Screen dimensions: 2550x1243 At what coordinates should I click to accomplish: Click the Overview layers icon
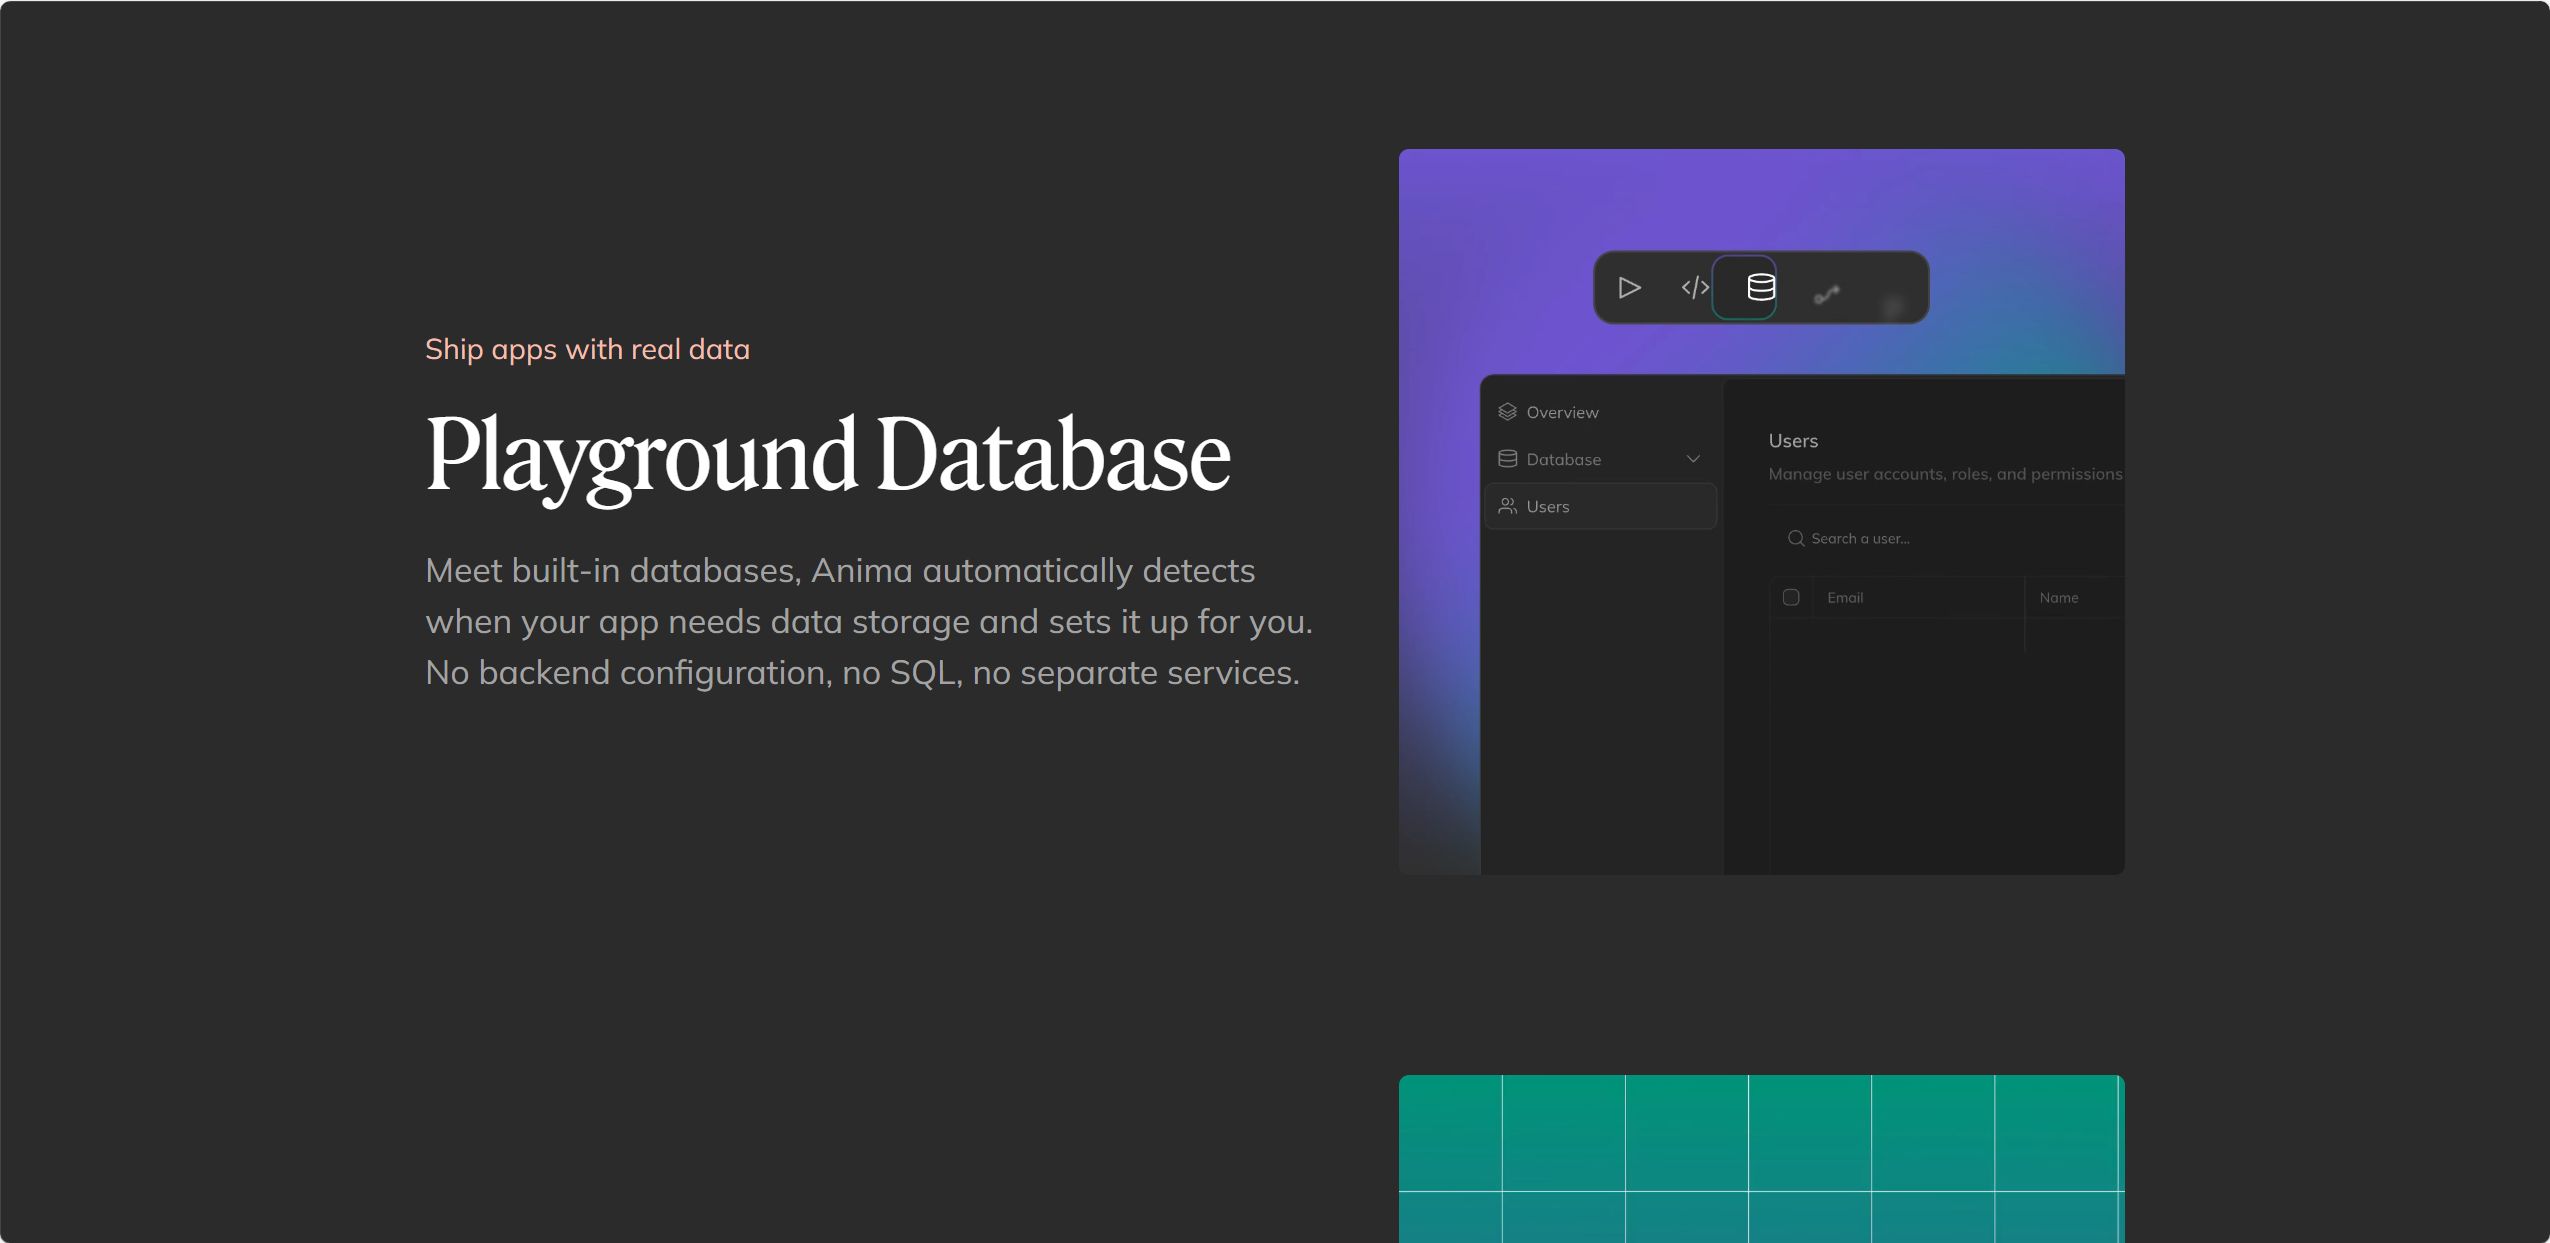[1508, 412]
